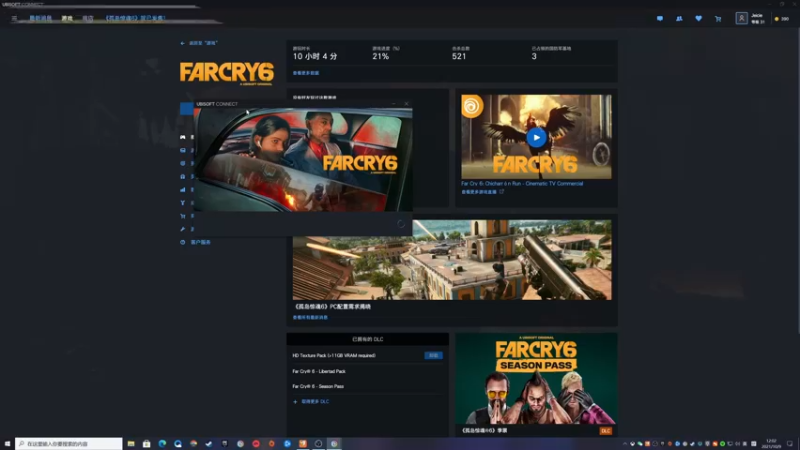Open the hamburger menu in the top bar
This screenshot has width=800, height=450.
[x=14, y=18]
